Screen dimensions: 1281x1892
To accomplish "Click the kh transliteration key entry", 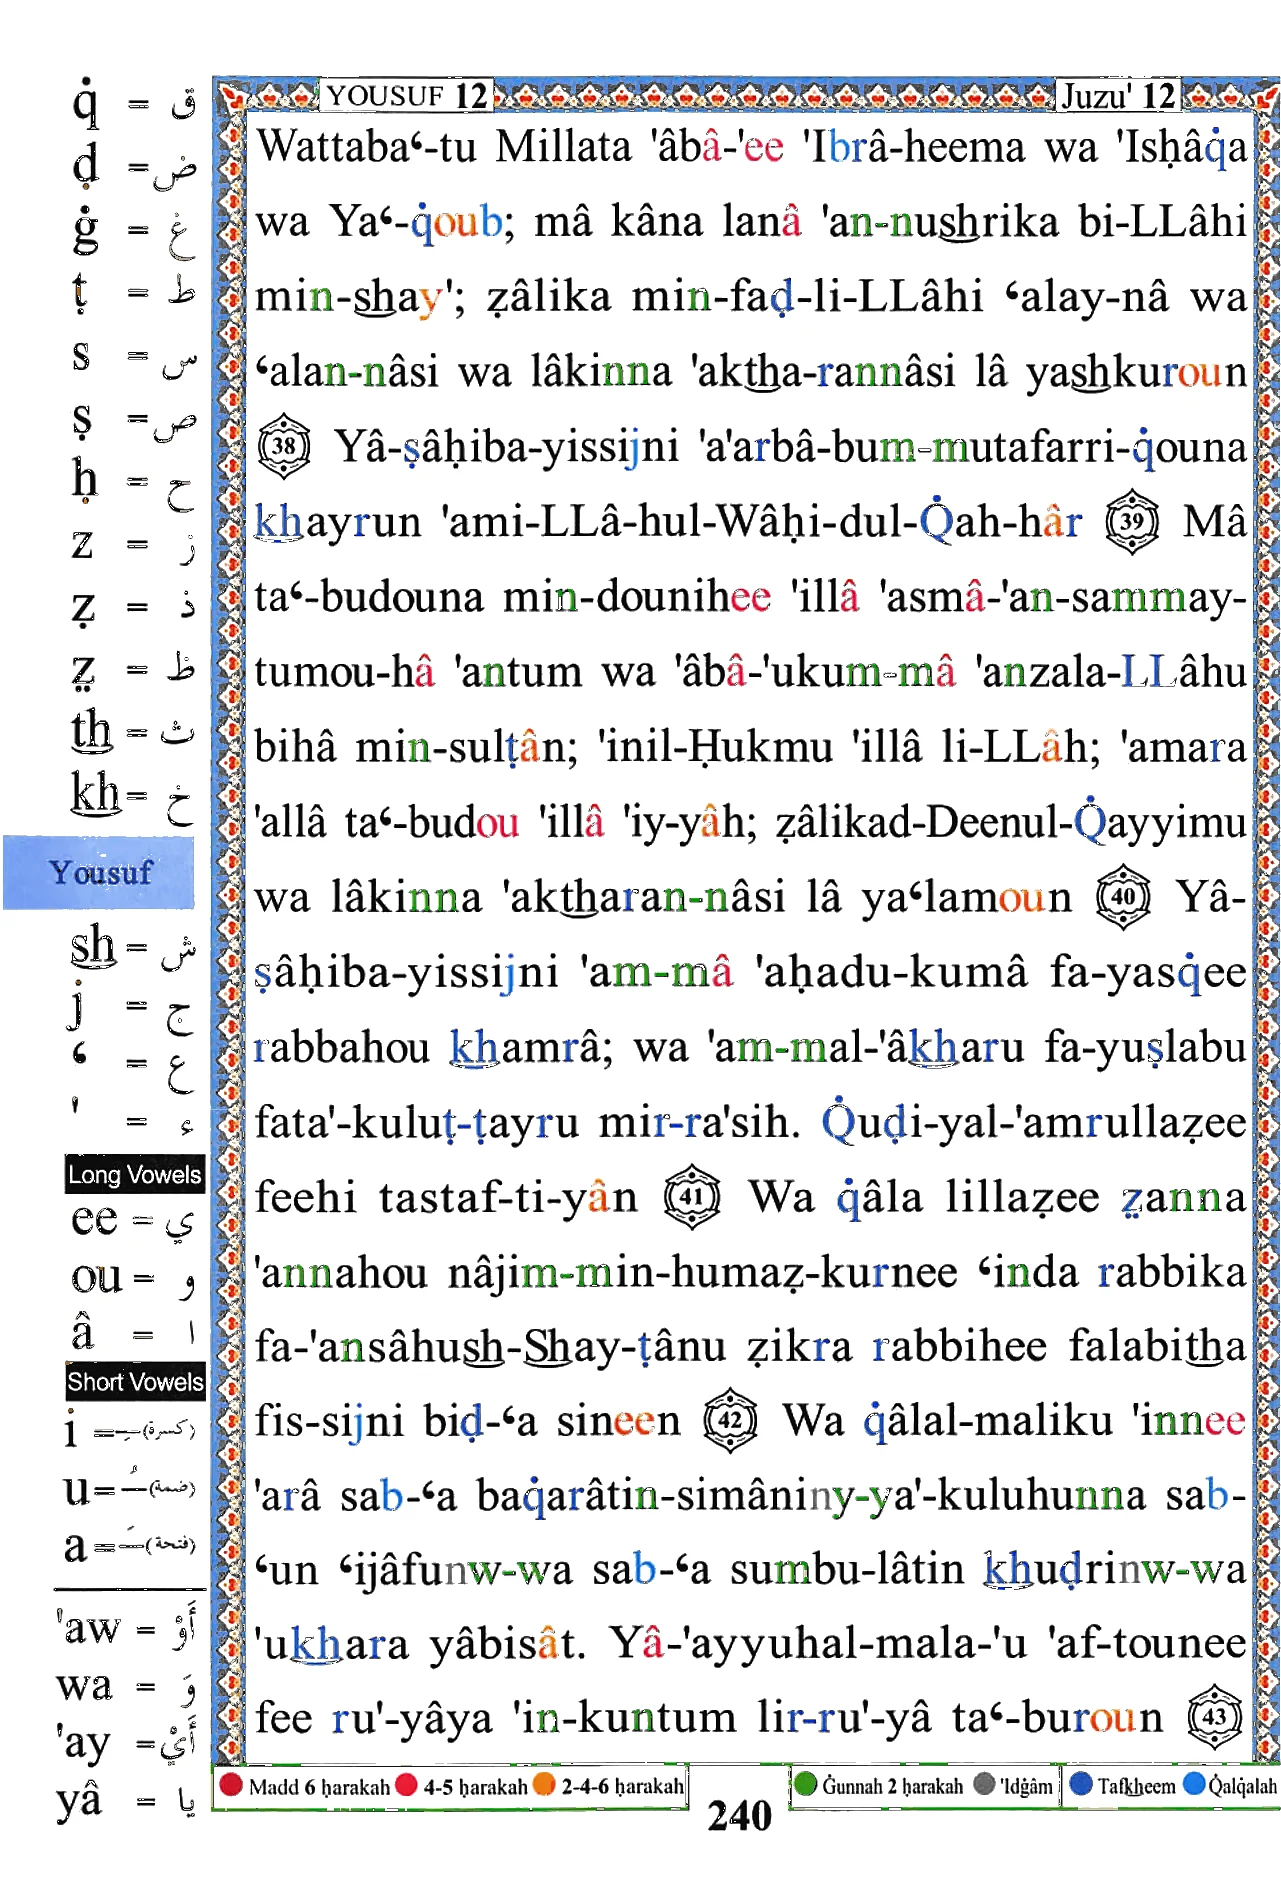I will click(x=133, y=796).
